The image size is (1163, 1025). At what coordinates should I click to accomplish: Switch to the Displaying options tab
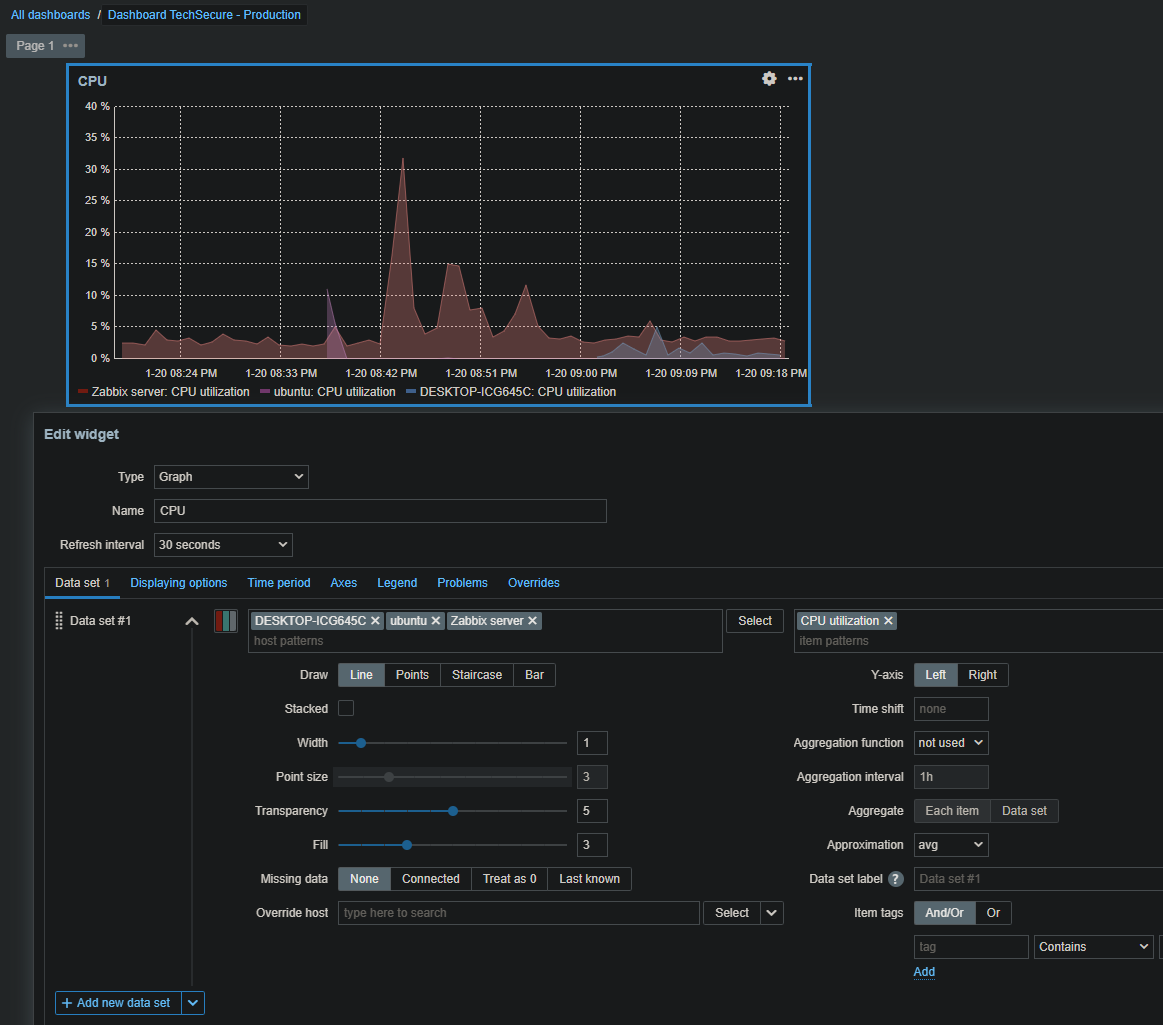click(179, 583)
